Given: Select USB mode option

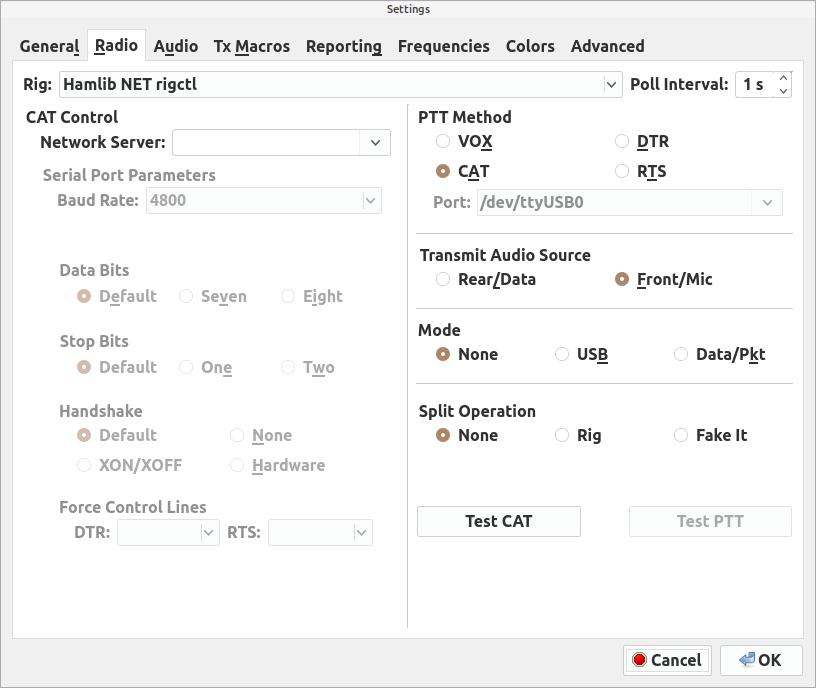Looking at the screenshot, I should click(x=562, y=354).
